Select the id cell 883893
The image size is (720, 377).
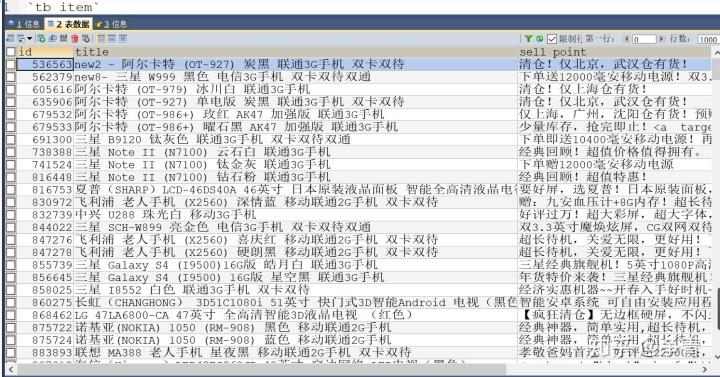[x=45, y=353]
